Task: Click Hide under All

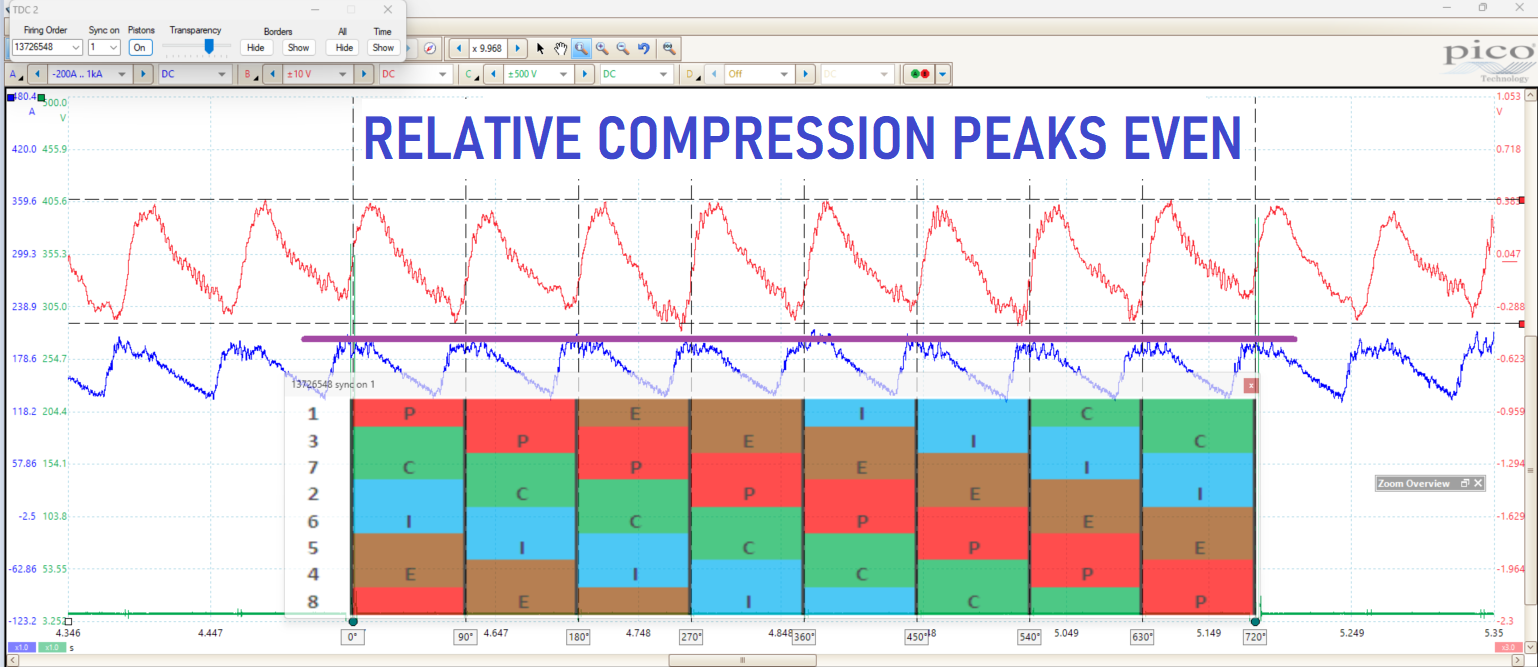Action: [x=343, y=47]
